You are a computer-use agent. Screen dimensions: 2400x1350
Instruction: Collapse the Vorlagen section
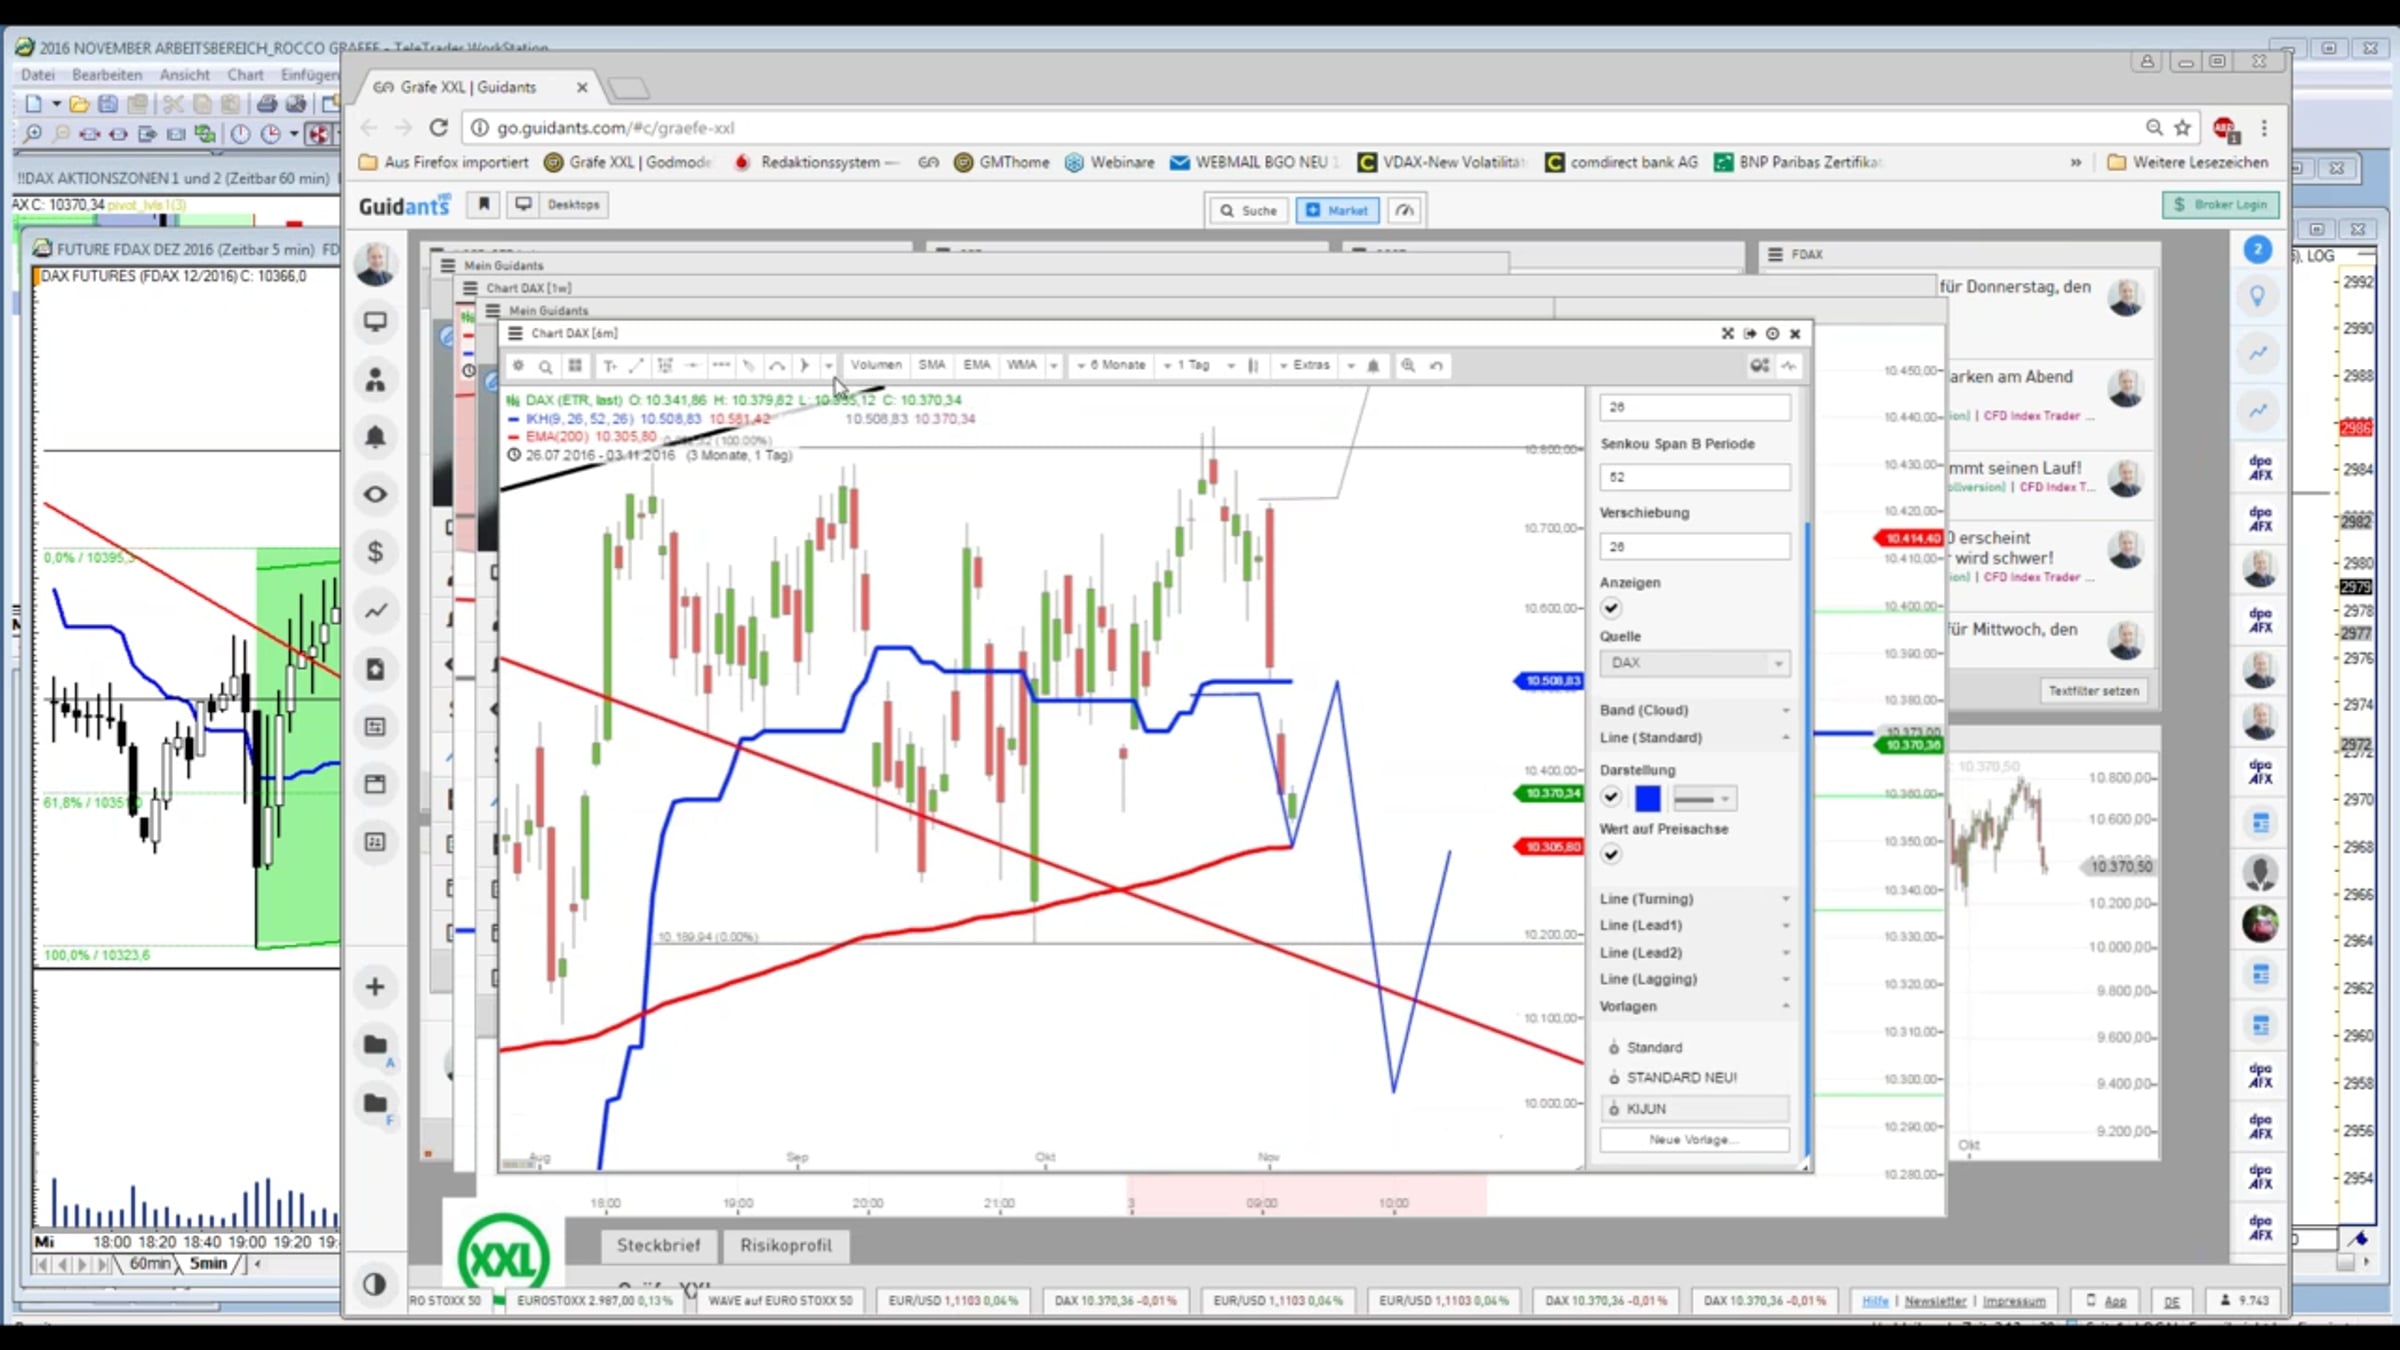pos(1694,1006)
